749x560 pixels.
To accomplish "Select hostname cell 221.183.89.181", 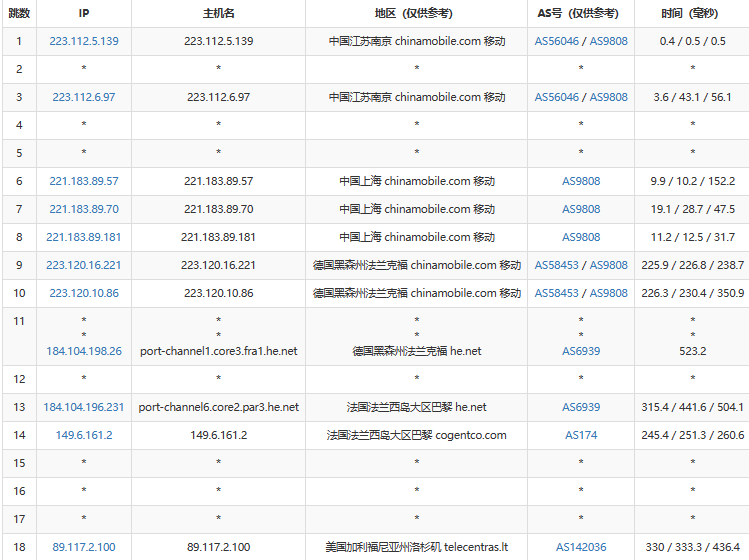I will [x=218, y=237].
